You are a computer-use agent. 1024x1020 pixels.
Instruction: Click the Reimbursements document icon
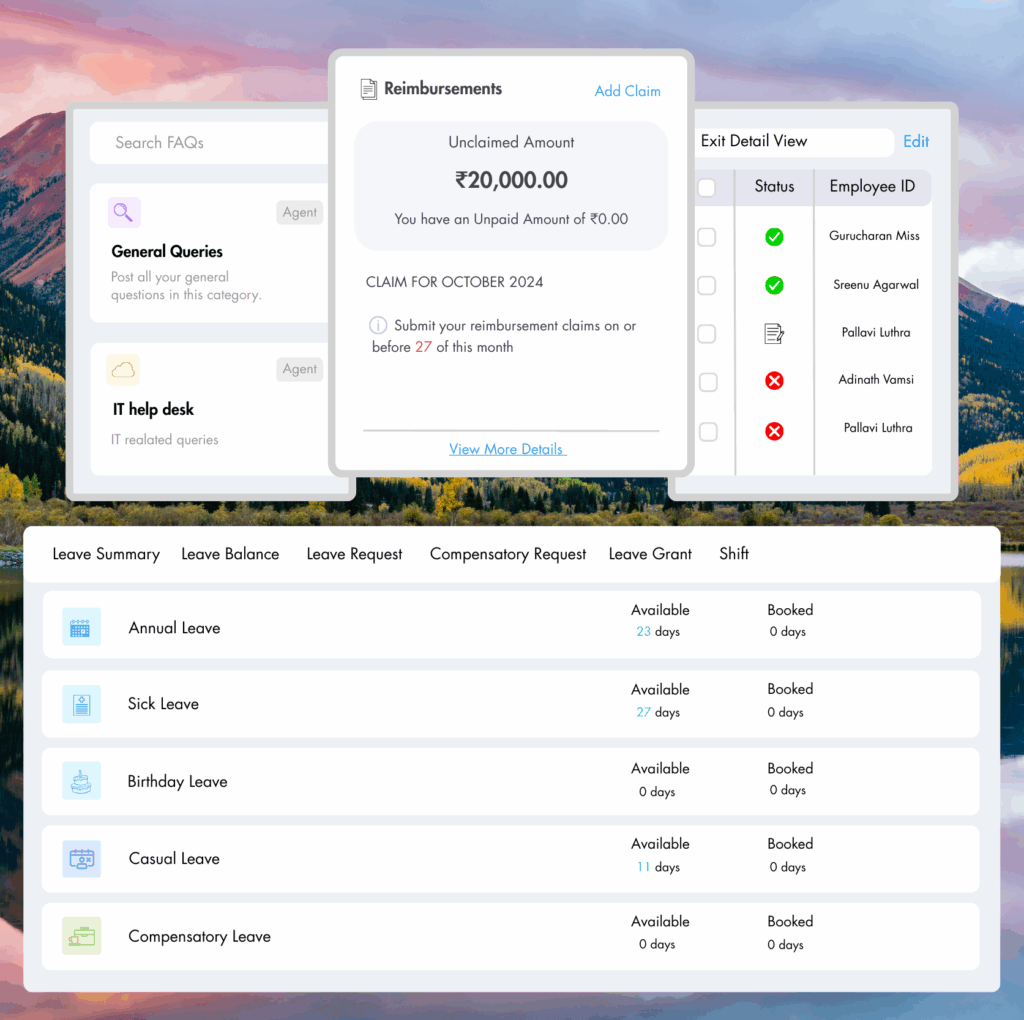[368, 89]
